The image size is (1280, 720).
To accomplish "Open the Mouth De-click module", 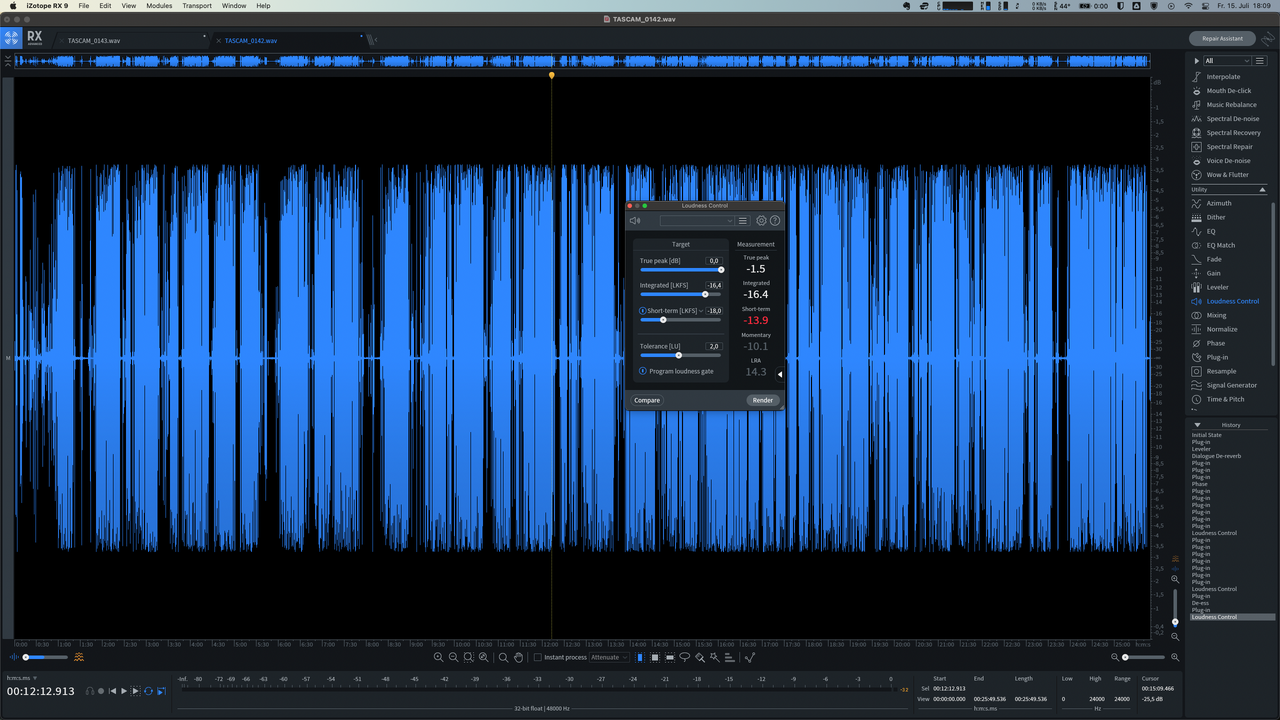I will (x=1228, y=91).
